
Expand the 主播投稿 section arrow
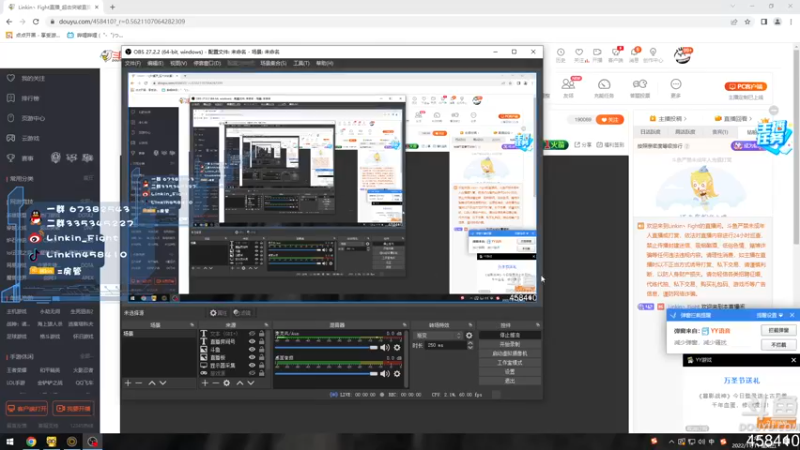click(685, 119)
